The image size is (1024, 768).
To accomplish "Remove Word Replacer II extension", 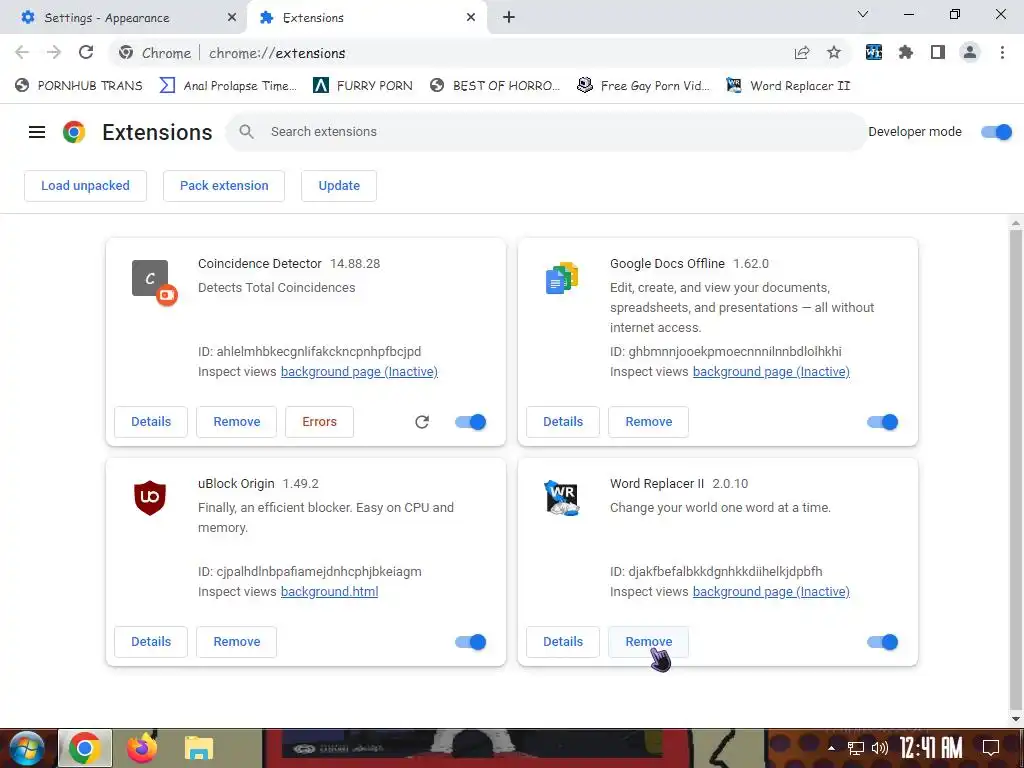I will [648, 642].
